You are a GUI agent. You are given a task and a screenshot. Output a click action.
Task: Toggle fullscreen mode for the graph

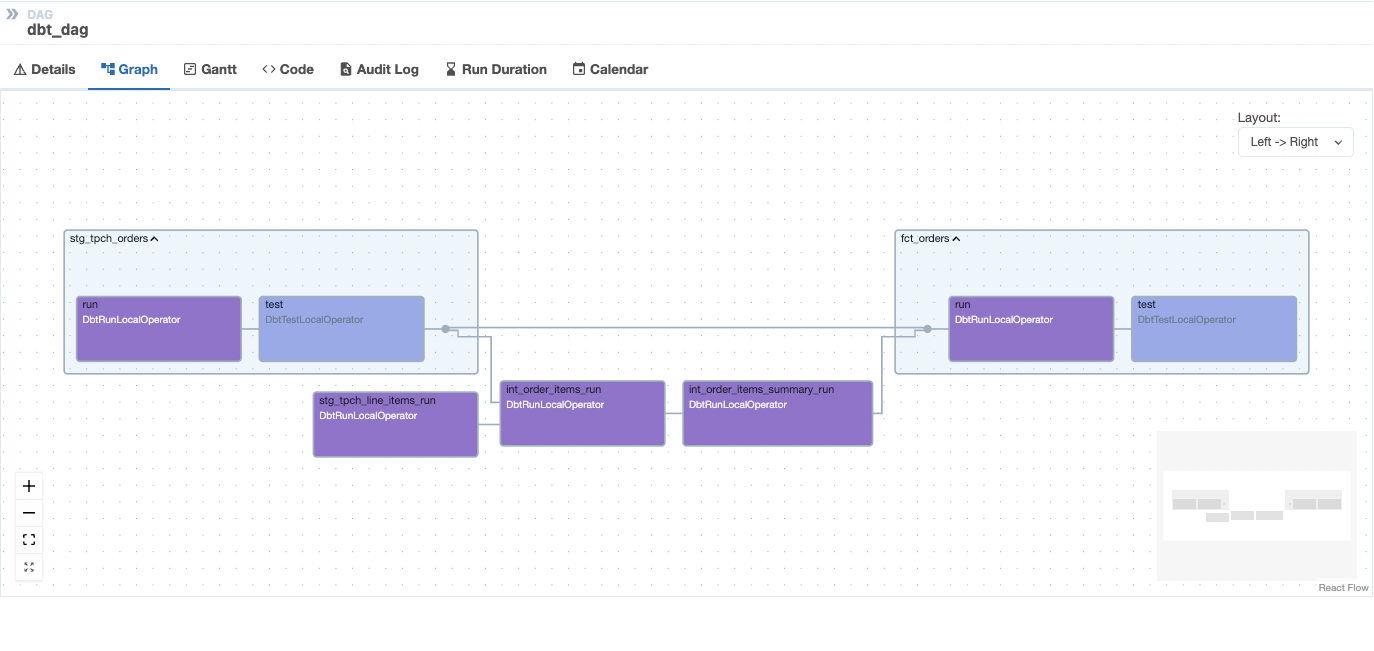tap(28, 566)
